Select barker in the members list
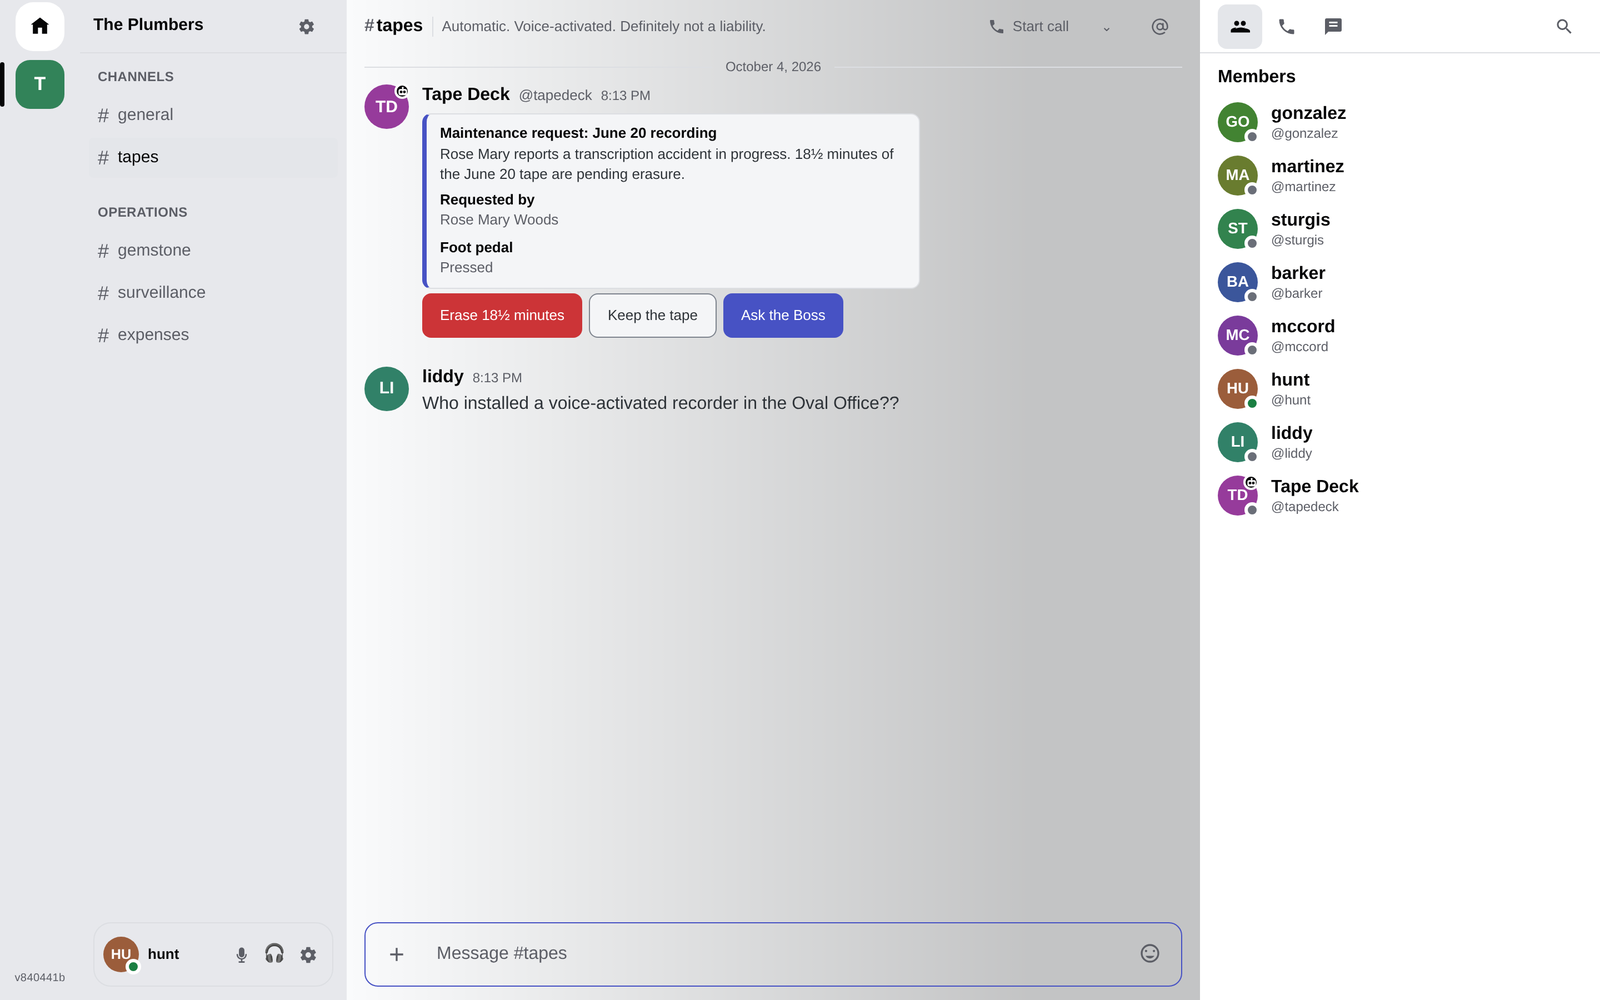 1400,282
